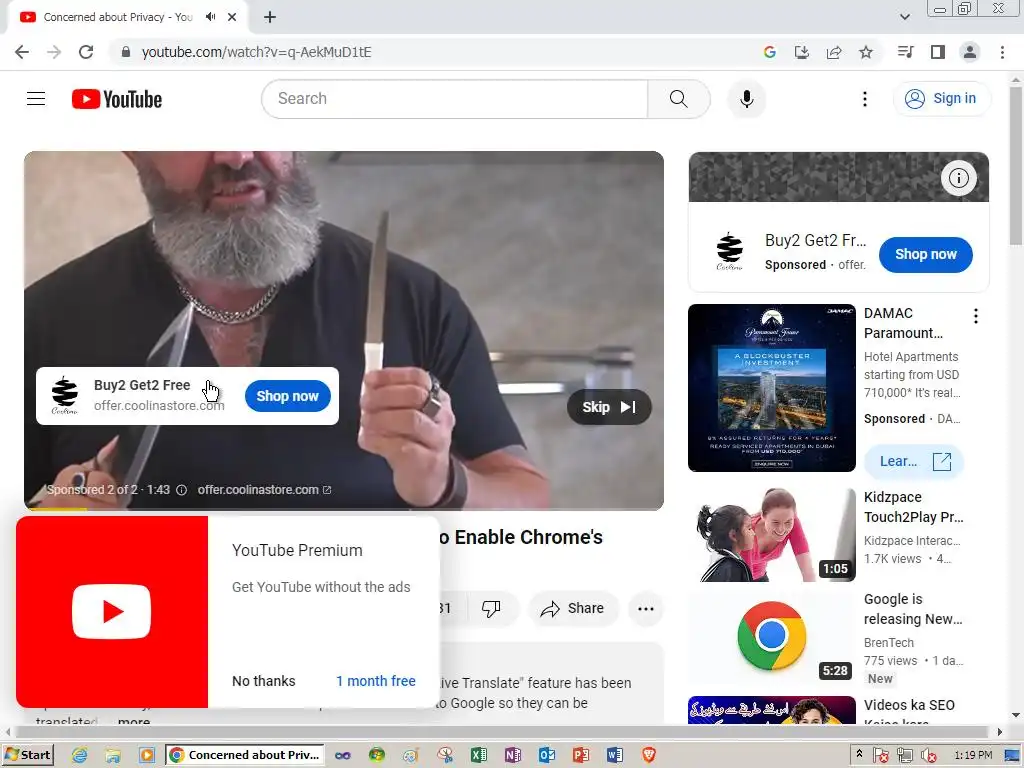Screen dimensions: 1024x768
Task: Toggle the Chrome side panel
Action: 938,52
